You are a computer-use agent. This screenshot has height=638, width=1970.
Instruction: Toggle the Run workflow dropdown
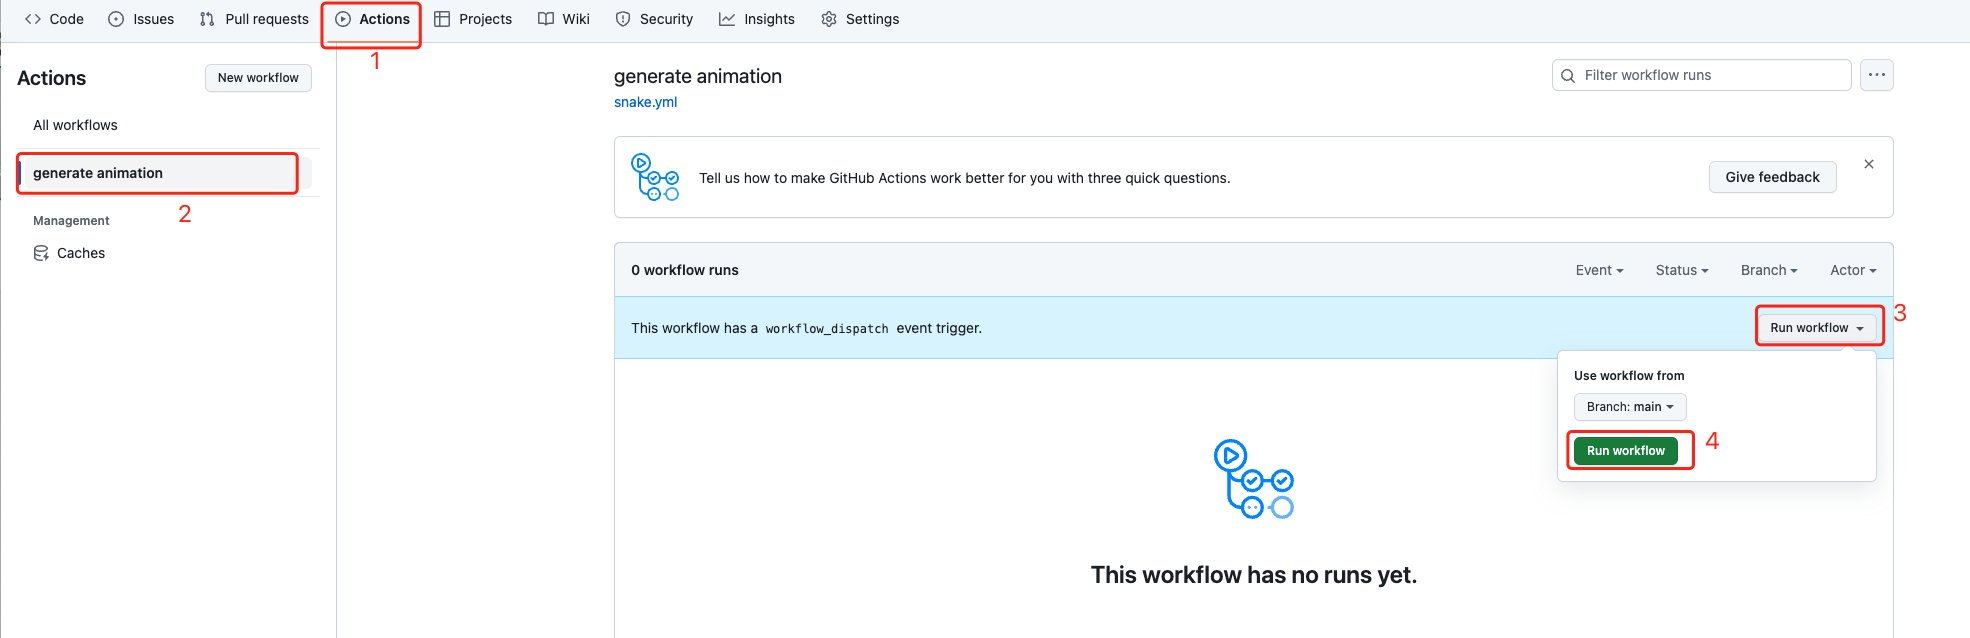coord(1817,328)
